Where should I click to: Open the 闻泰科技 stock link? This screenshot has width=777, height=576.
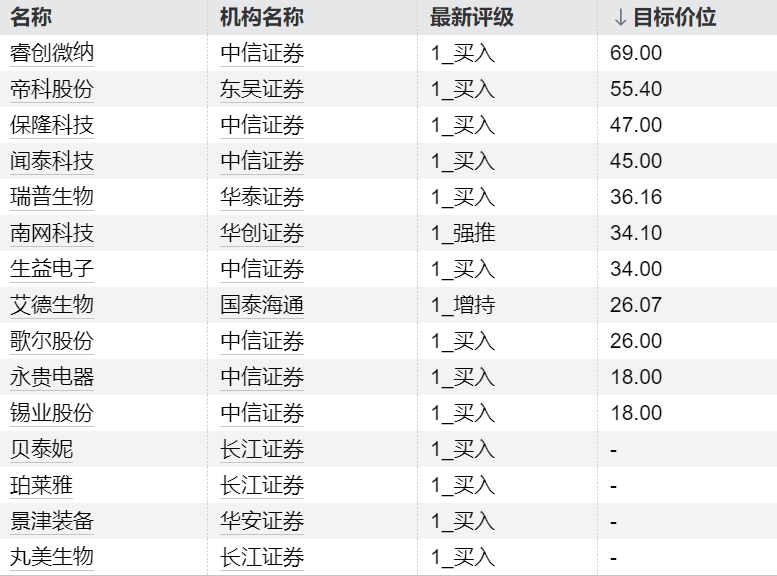52,161
